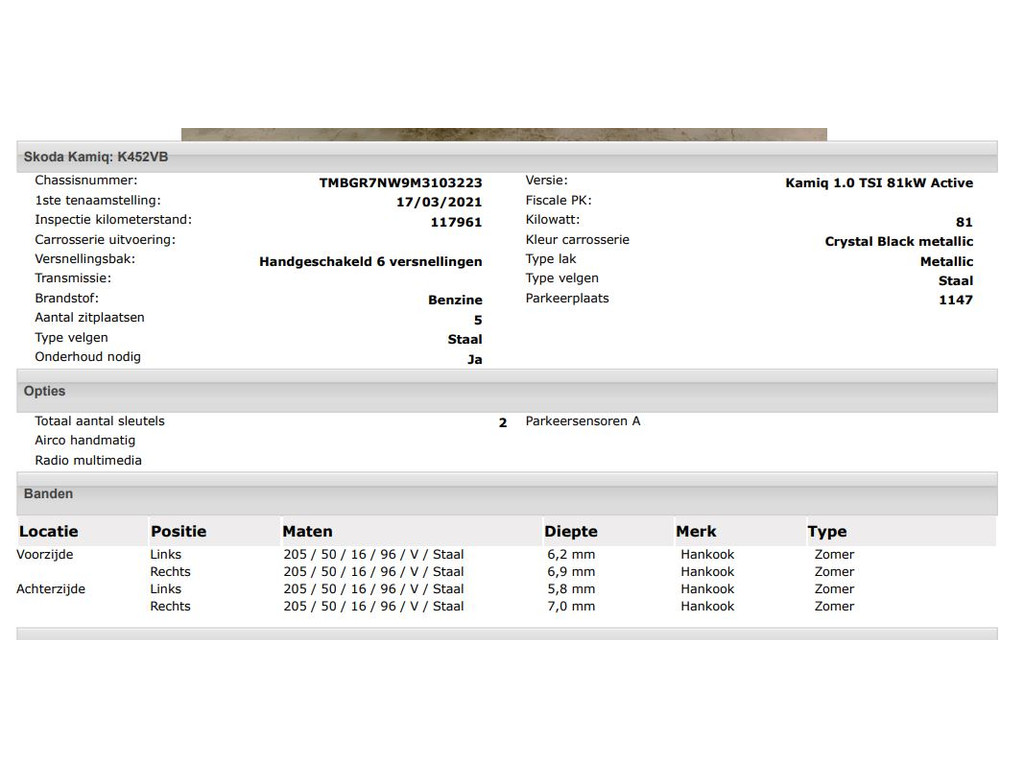Click the cropped vehicle photo strip
Image resolution: width=1024 pixels, height=768 pixels.
point(504,134)
